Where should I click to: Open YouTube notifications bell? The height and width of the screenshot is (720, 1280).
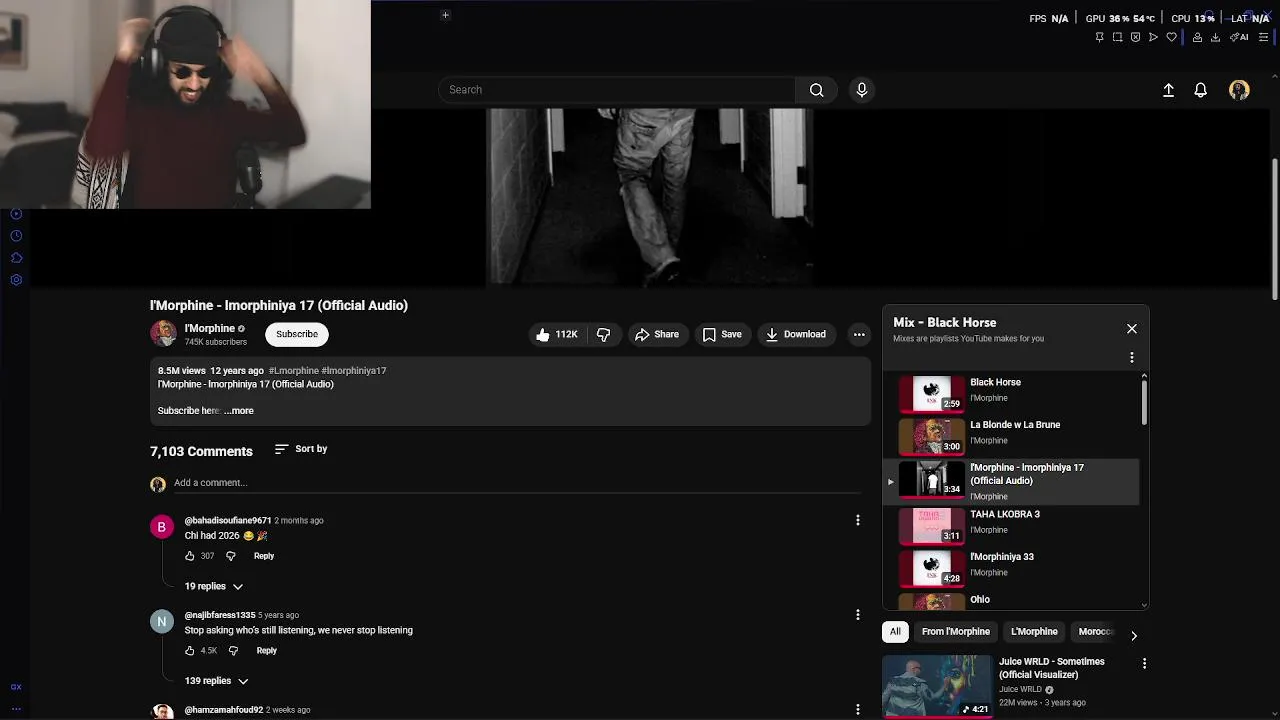tap(1201, 90)
